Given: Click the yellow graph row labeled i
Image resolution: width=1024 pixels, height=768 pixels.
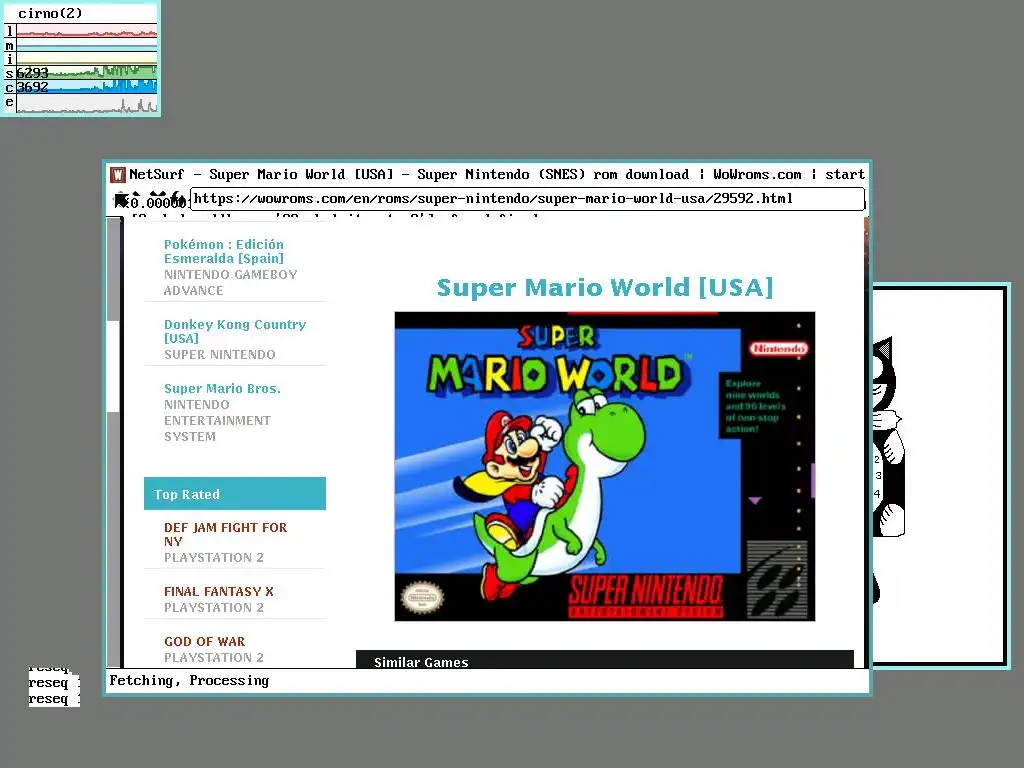Looking at the screenshot, I should [86, 59].
